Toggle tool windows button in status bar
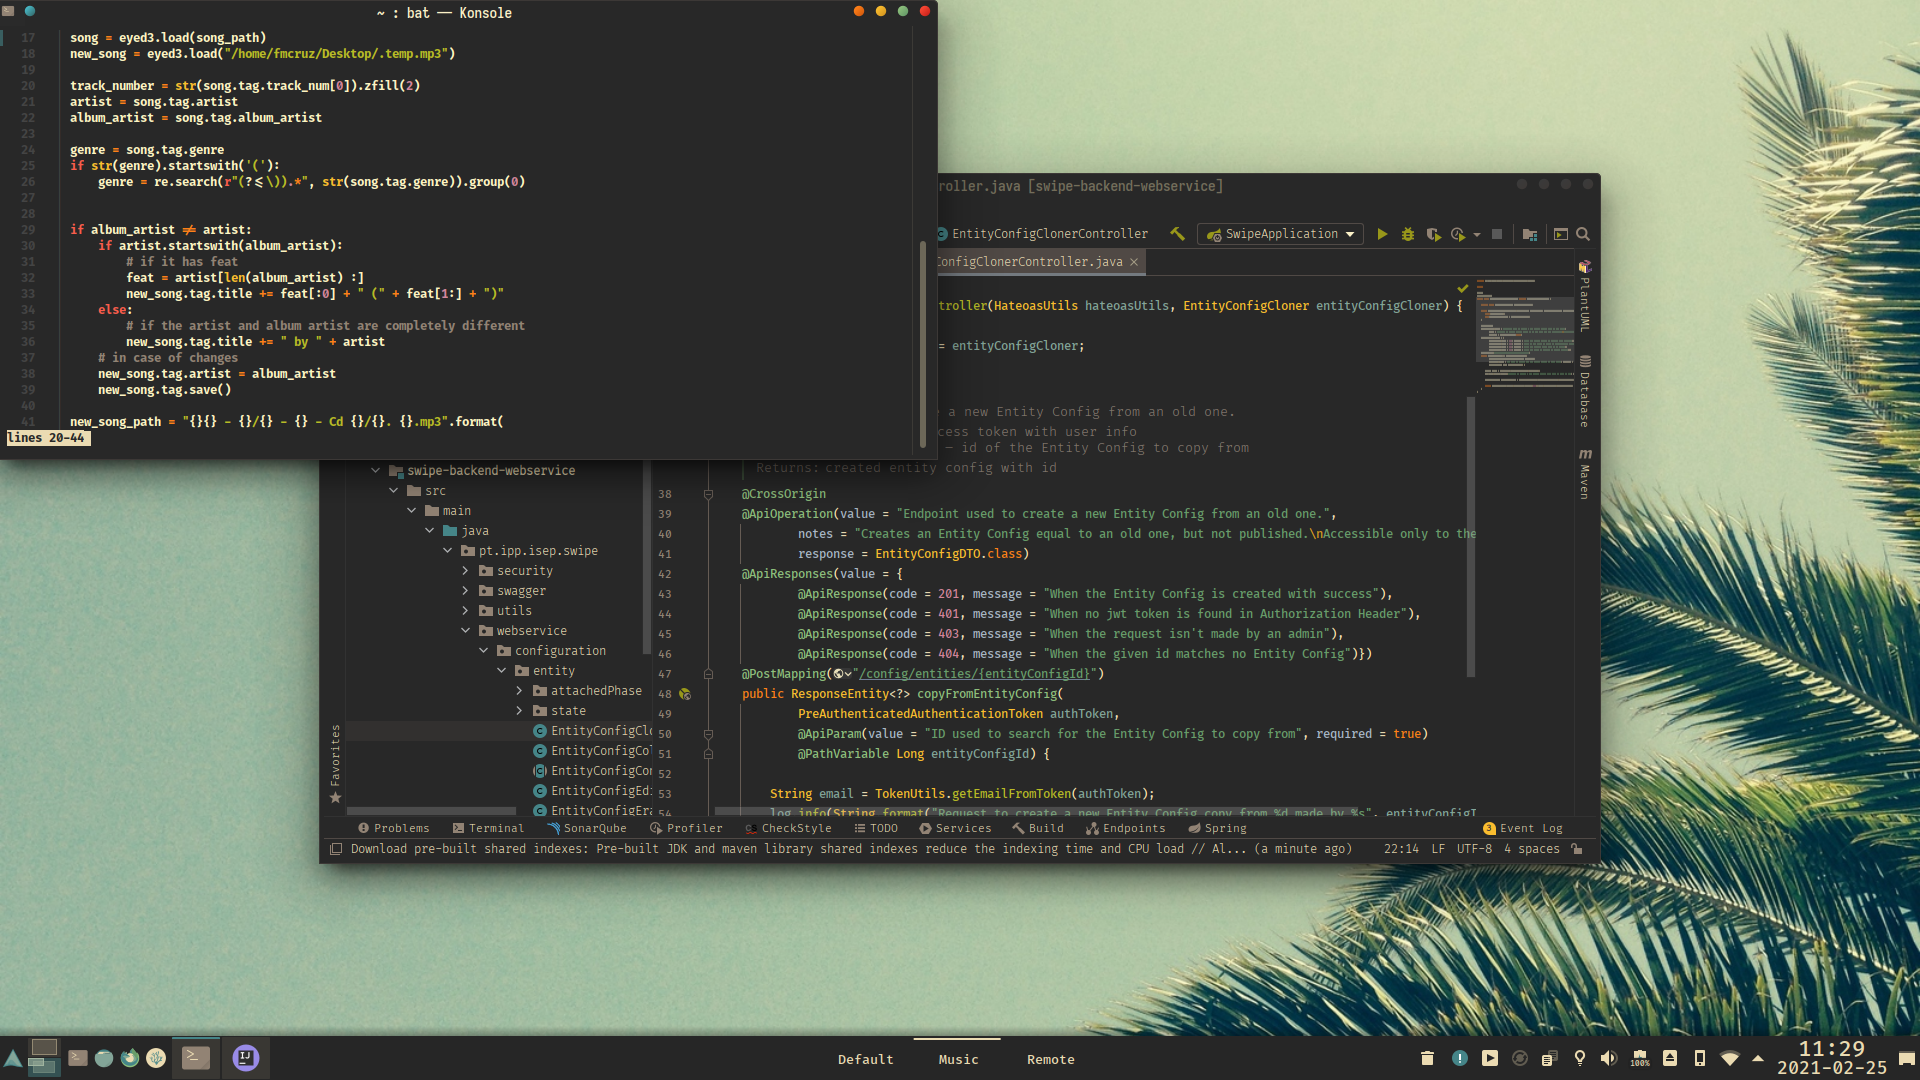This screenshot has width=1920, height=1080. coord(336,849)
